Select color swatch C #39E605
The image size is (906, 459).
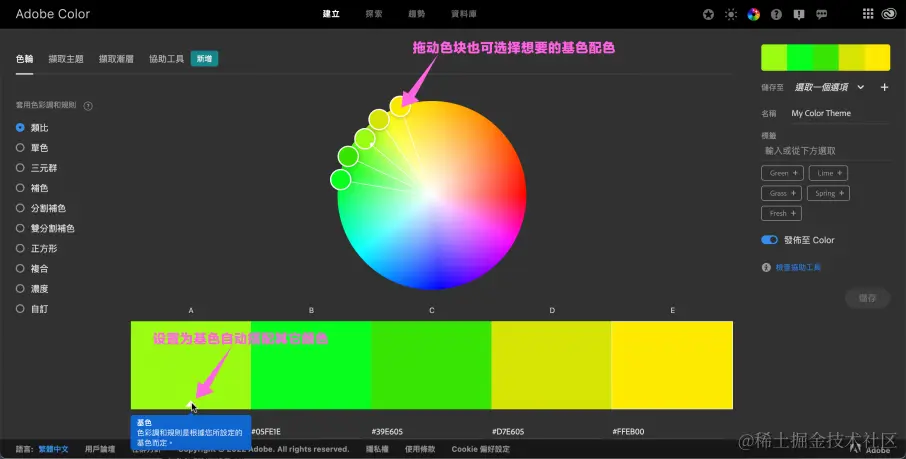[431, 365]
